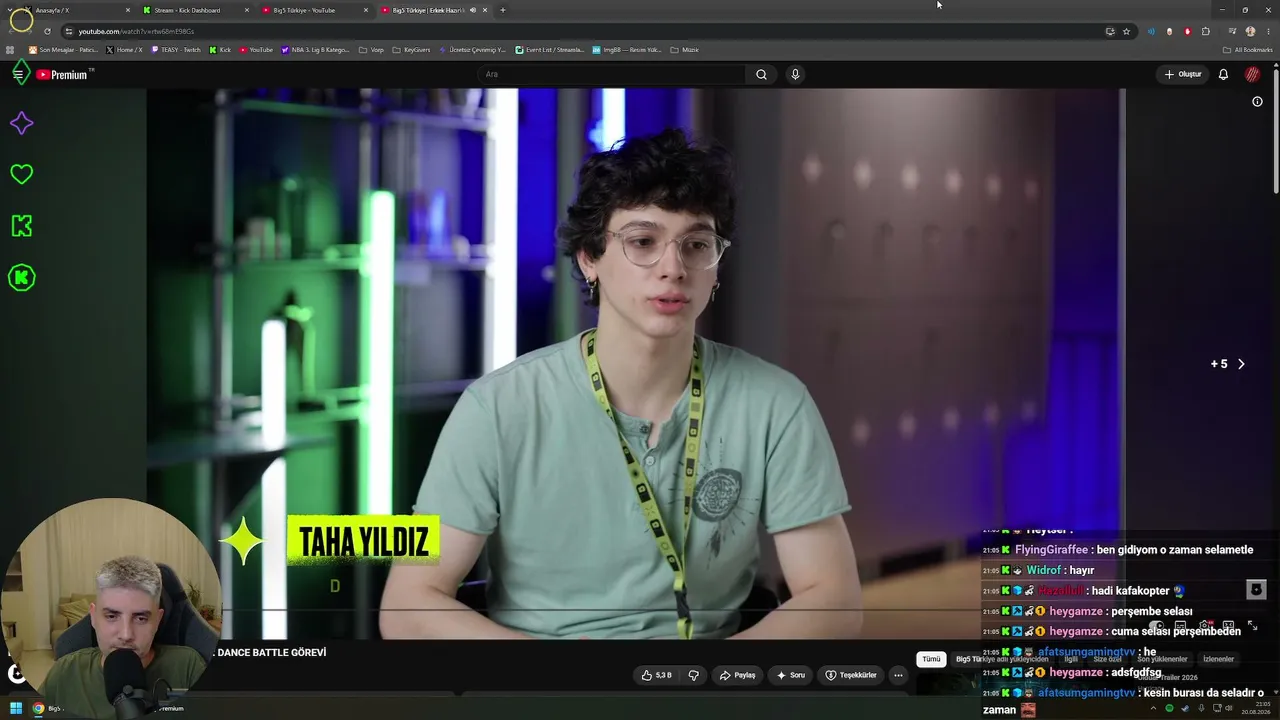This screenshot has width=1280, height=720.
Task: Go to next suggested videos (+5)
Action: pyautogui.click(x=1241, y=364)
